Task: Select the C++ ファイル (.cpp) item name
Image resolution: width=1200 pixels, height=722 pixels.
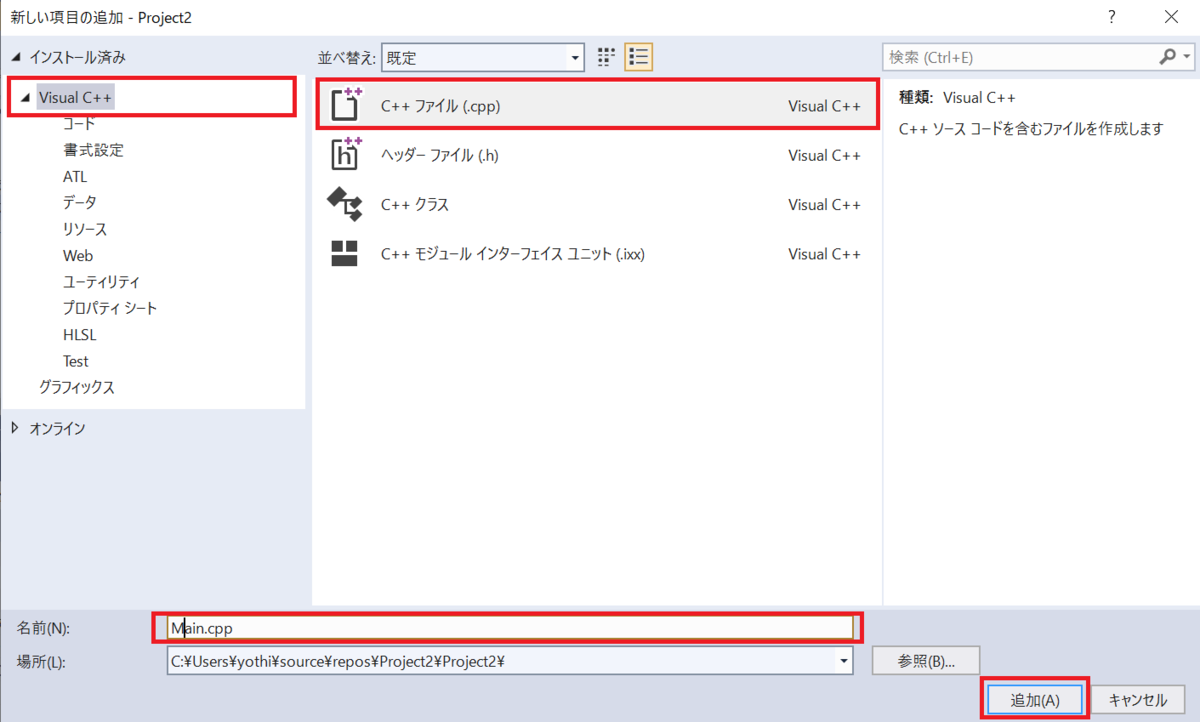Action: tap(440, 105)
